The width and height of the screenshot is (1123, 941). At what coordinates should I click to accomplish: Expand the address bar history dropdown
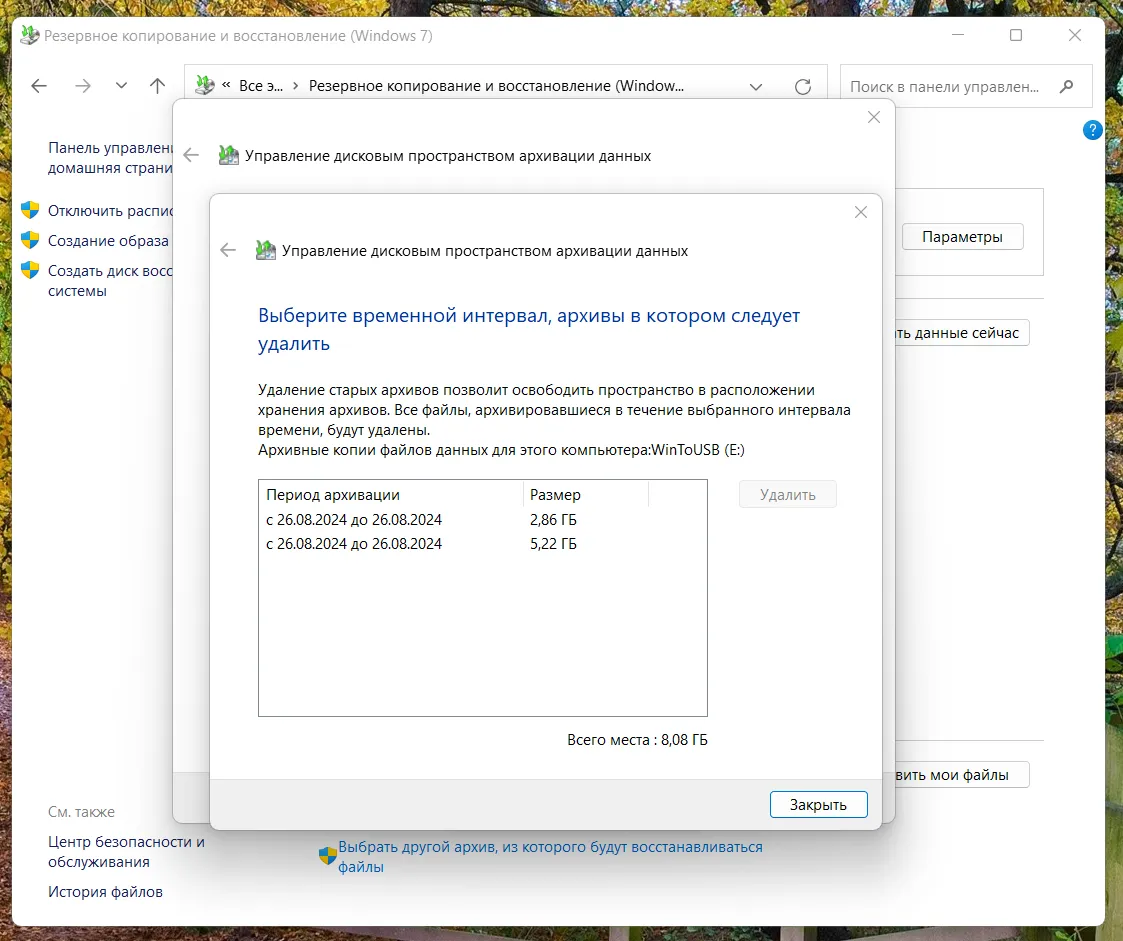756,87
